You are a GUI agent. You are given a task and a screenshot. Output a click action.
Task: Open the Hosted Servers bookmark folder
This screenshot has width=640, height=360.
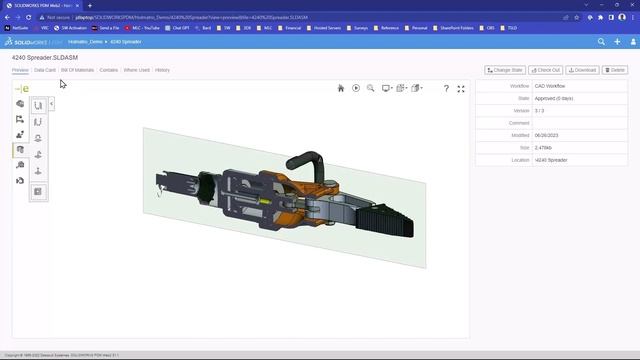click(x=323, y=28)
